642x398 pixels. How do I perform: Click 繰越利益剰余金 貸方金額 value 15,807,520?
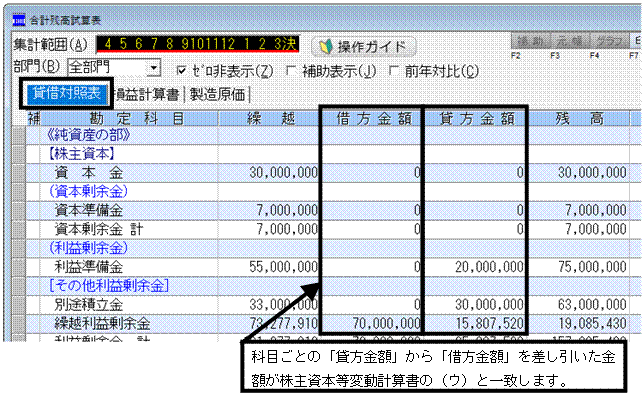pos(489,323)
